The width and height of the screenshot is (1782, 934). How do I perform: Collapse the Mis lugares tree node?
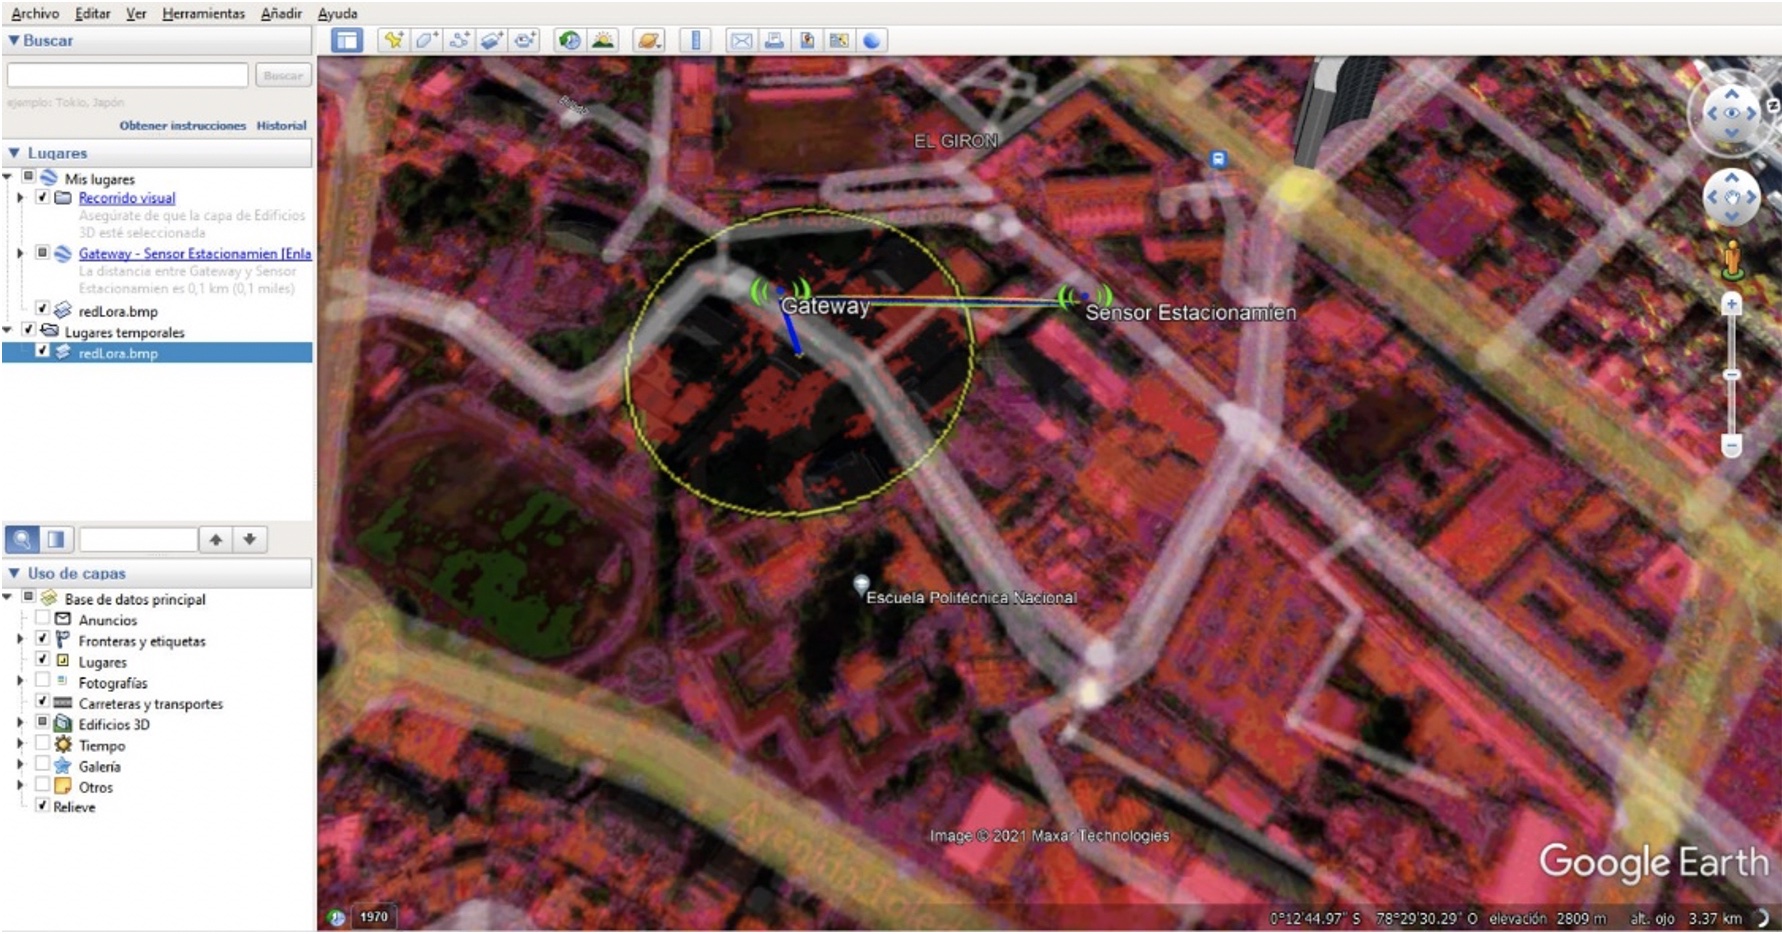(8, 178)
